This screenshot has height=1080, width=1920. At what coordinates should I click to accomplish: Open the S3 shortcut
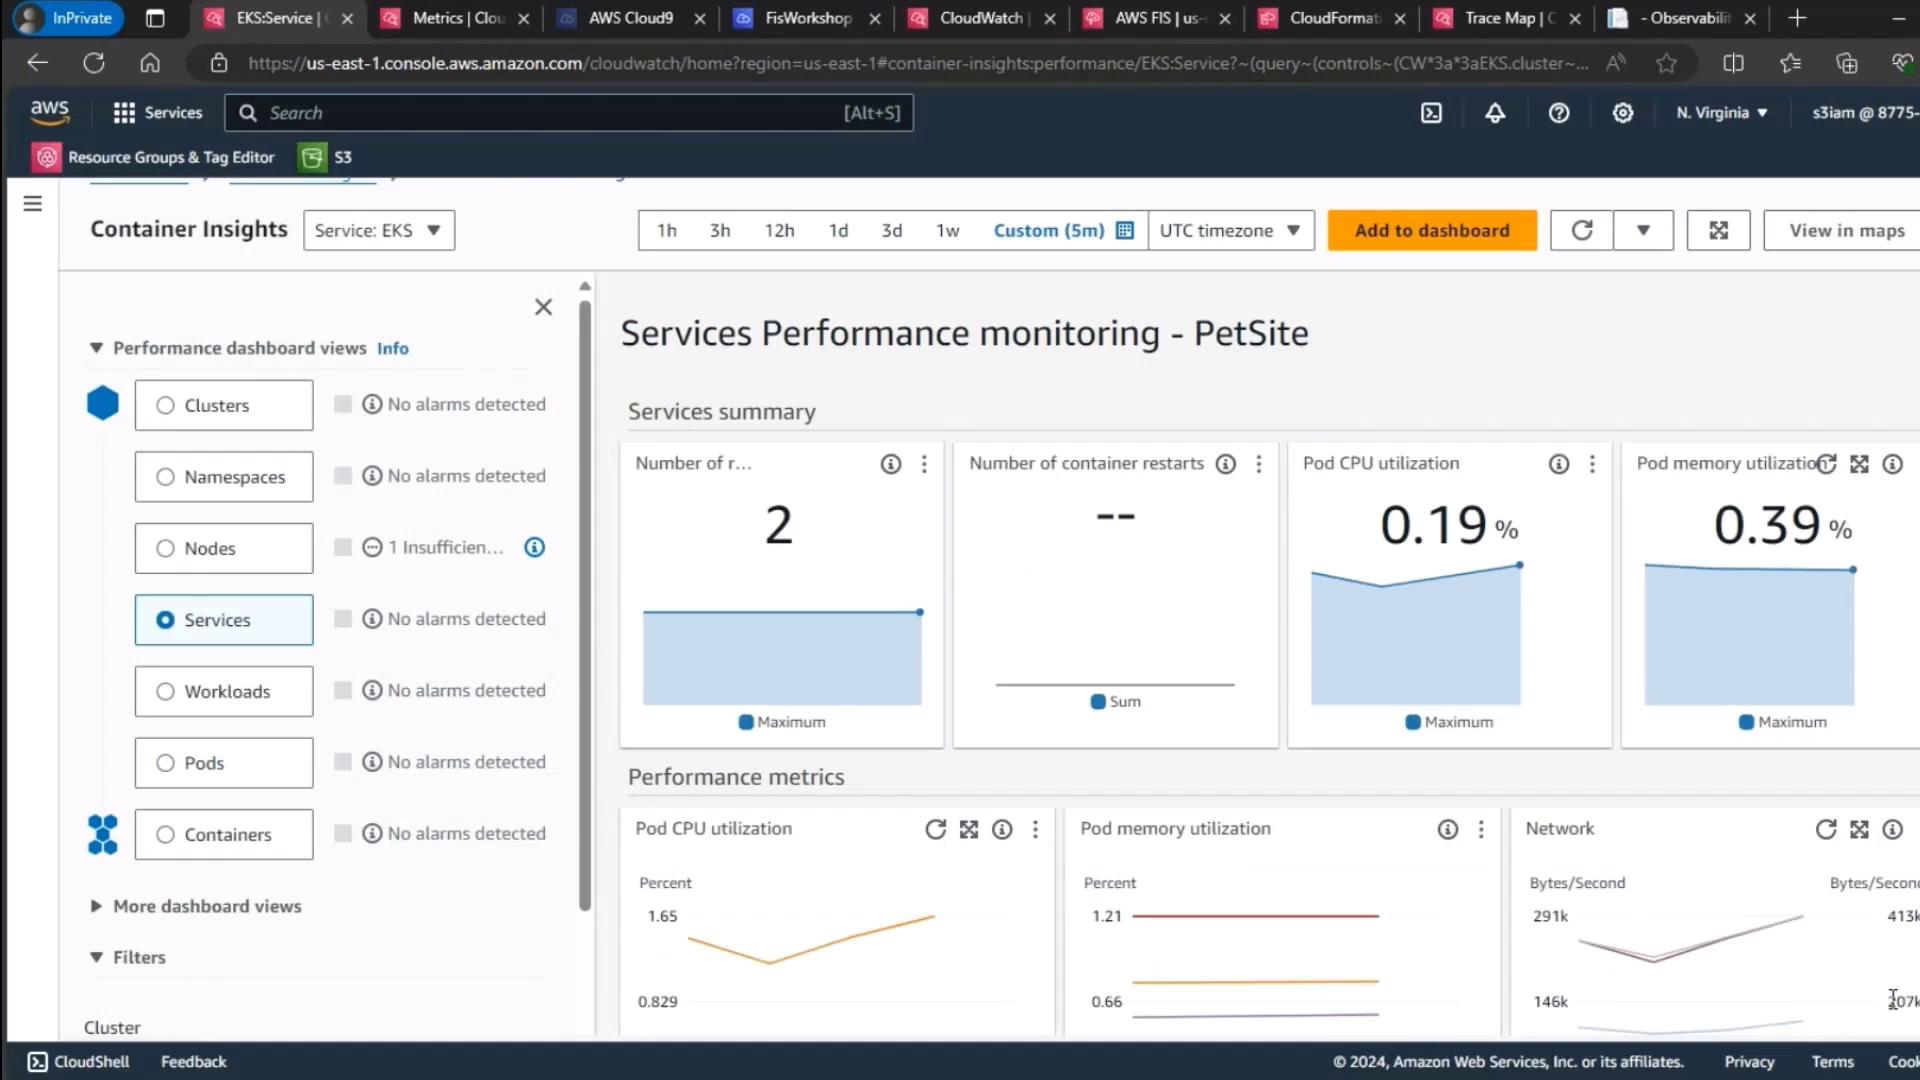[326, 157]
